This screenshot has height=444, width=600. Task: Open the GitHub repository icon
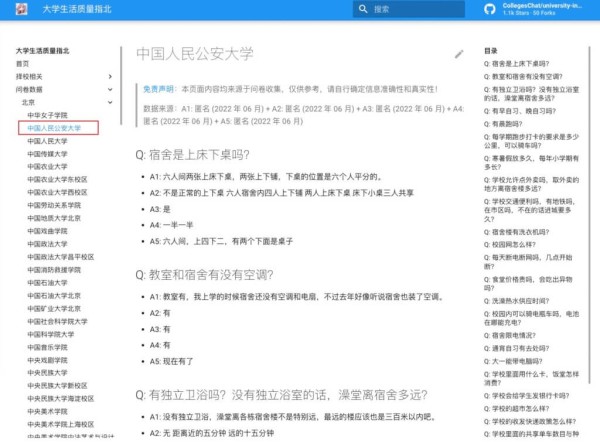[x=490, y=9]
